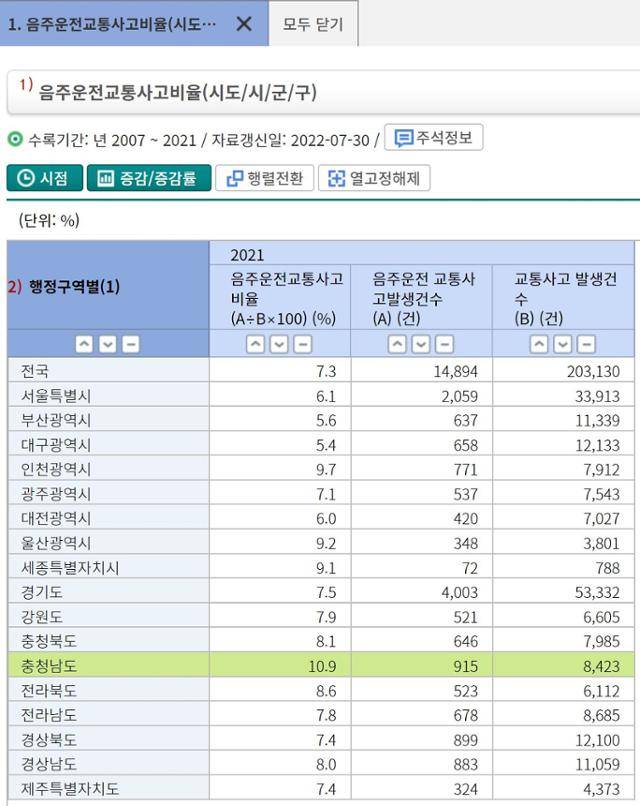Sort 행정구역별 column descending arrow
This screenshot has width=640, height=806.
pos(107,344)
